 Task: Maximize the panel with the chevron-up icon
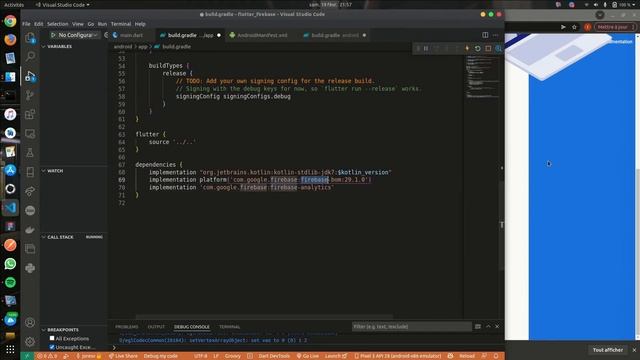pyautogui.click(x=488, y=327)
